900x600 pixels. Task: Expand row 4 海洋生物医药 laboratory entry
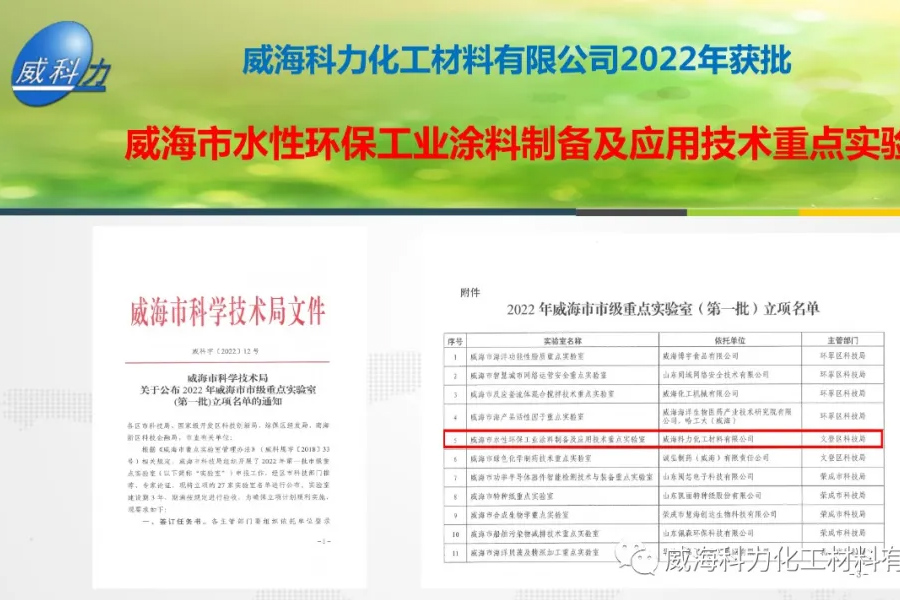point(660,417)
